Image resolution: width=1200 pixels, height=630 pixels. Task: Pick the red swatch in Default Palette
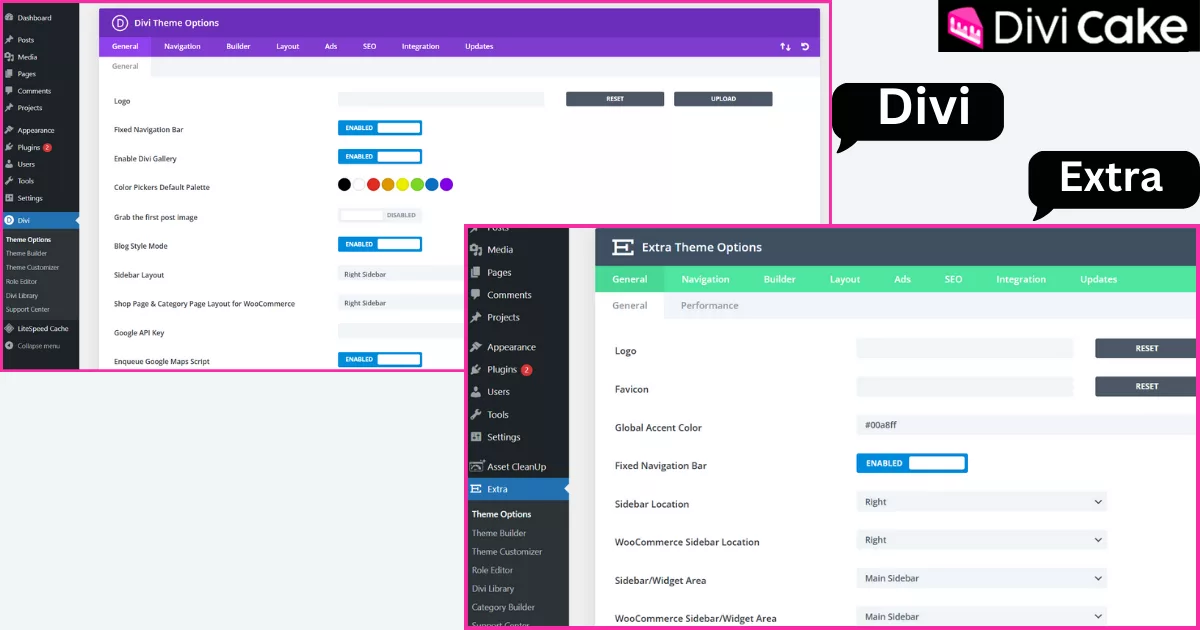pyautogui.click(x=373, y=184)
